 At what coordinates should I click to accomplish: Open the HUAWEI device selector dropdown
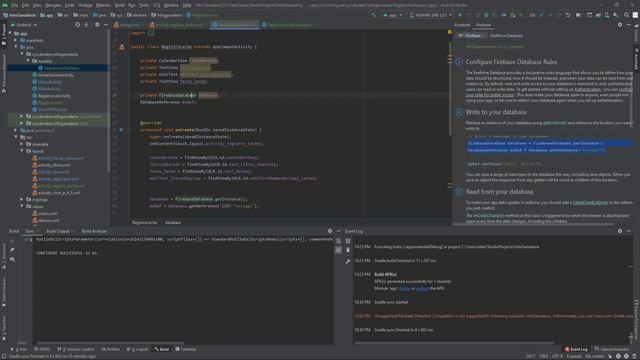[431, 15]
